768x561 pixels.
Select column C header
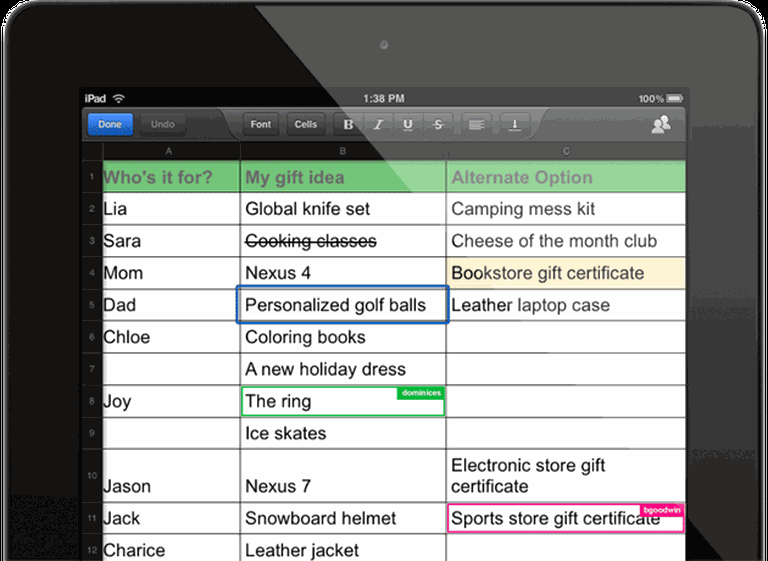[566, 152]
